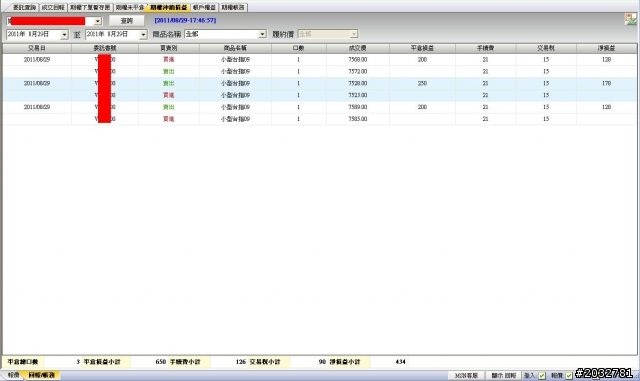
Task: Select the cell with price 7585.00
Action: 358,119
